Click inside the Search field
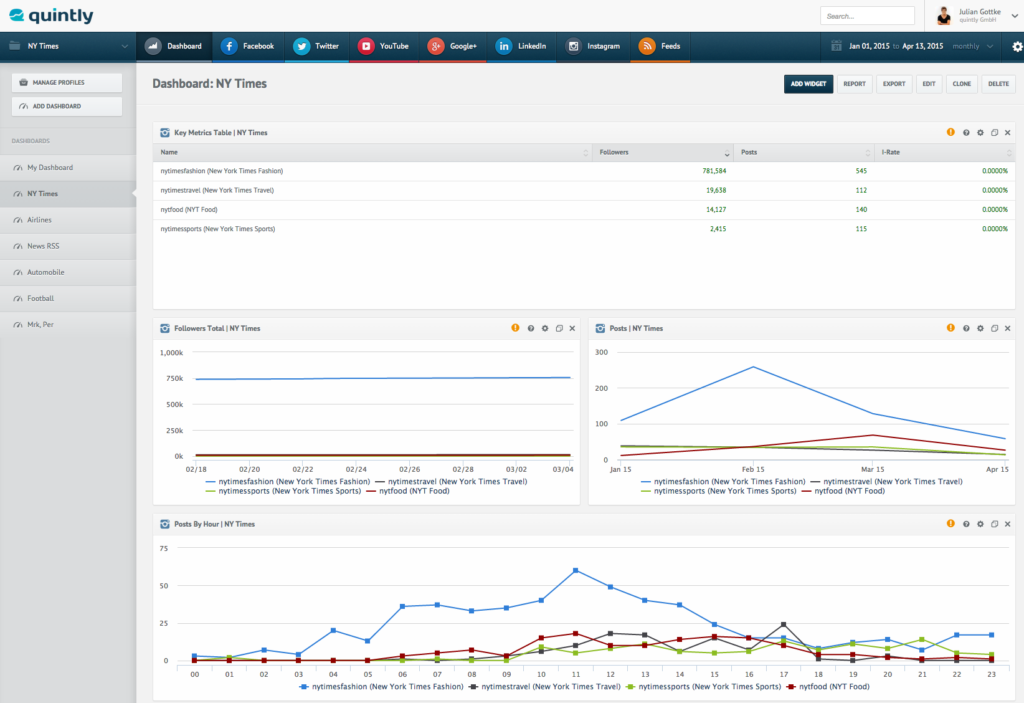Viewport: 1024px width, 703px height. coord(866,15)
